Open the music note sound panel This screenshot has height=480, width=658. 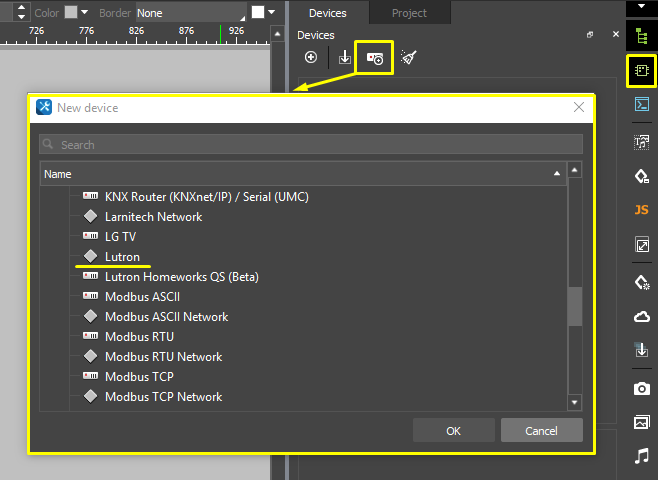[641, 455]
